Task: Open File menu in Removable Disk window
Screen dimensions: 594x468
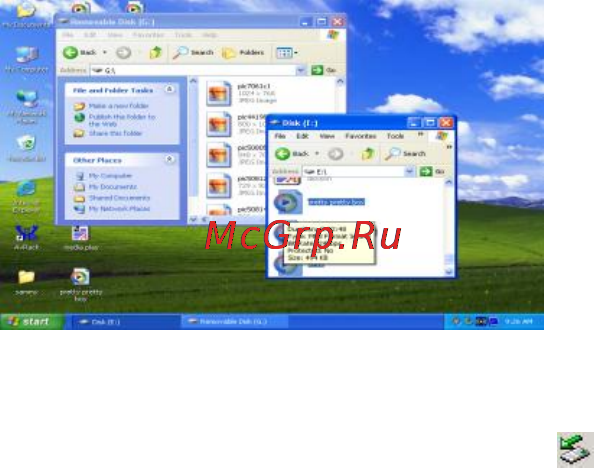Action: click(x=67, y=35)
